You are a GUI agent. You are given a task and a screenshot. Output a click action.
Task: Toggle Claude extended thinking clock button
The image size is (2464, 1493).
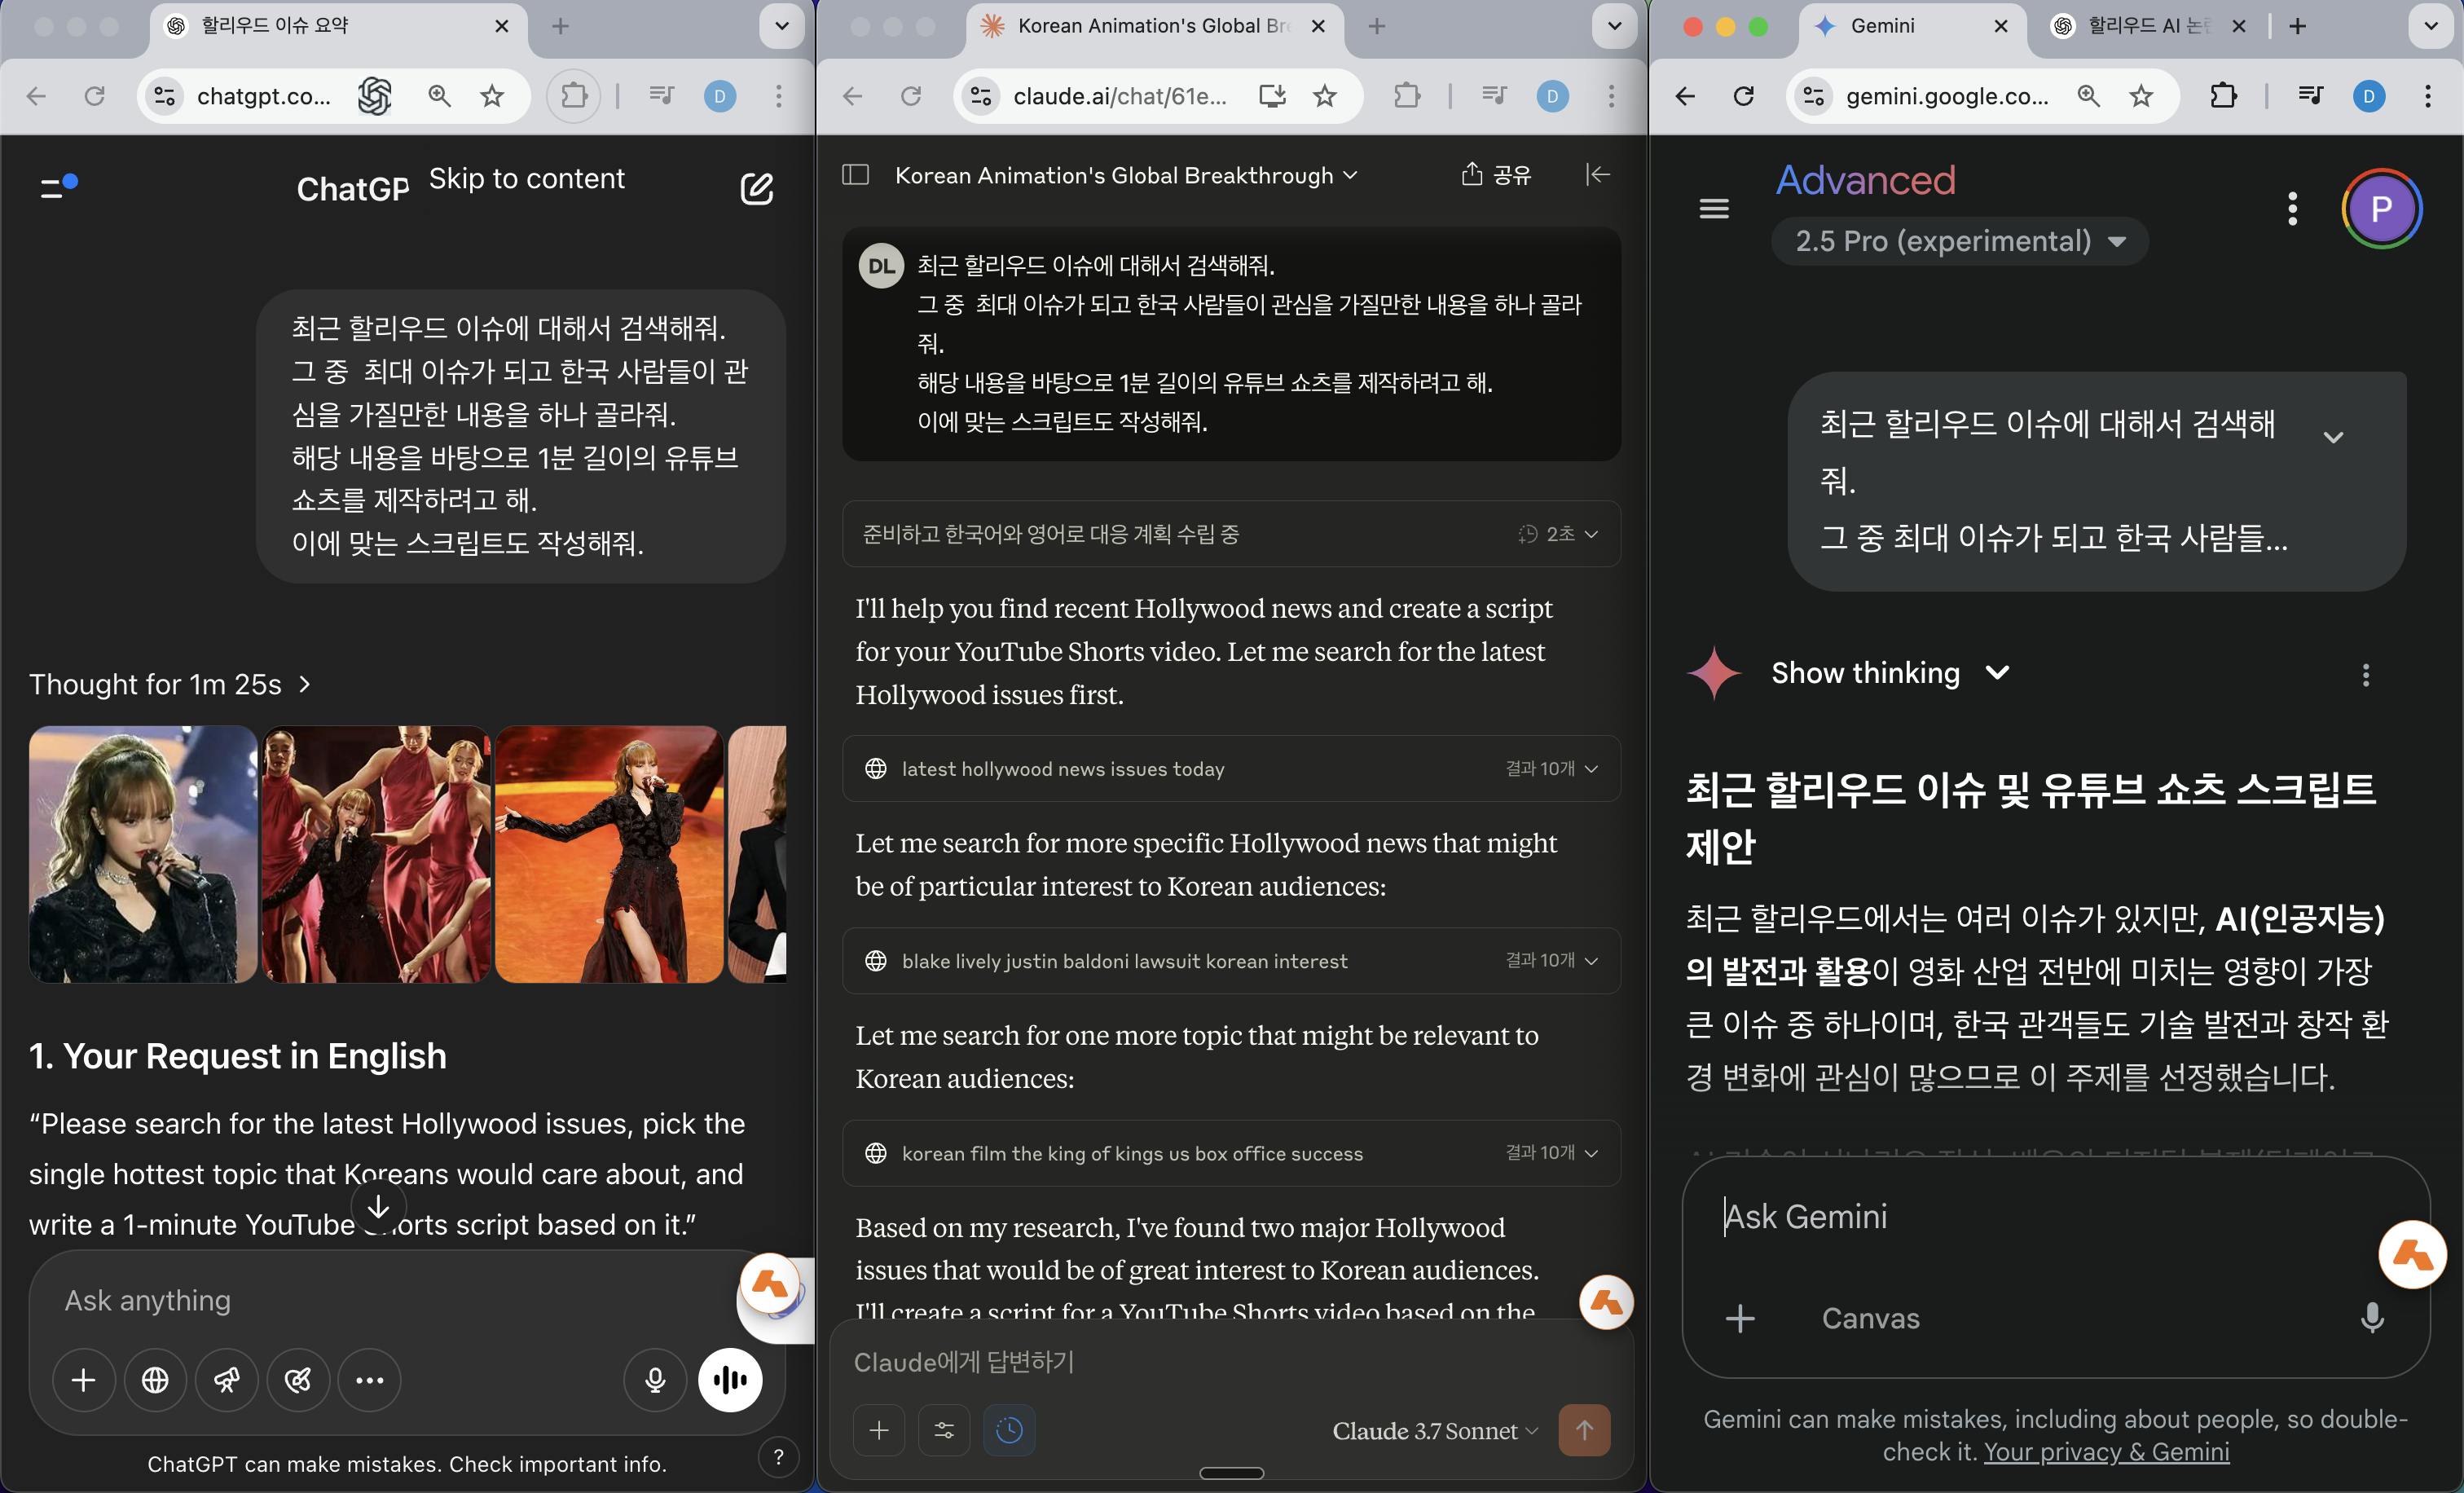[x=1009, y=1430]
